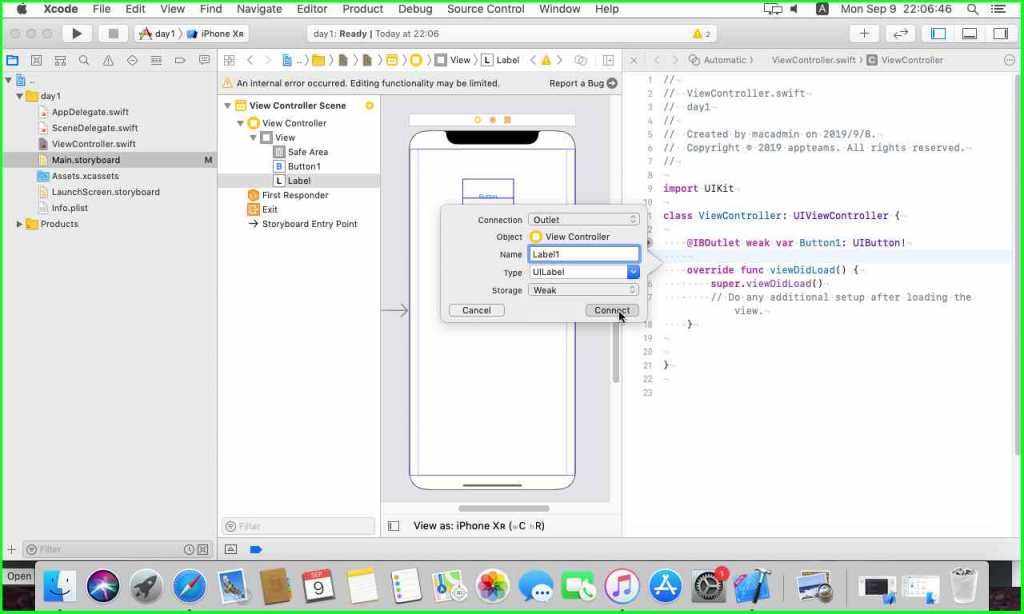The width and height of the screenshot is (1024, 614).
Task: Click the Stop button in toolbar
Action: 113,33
